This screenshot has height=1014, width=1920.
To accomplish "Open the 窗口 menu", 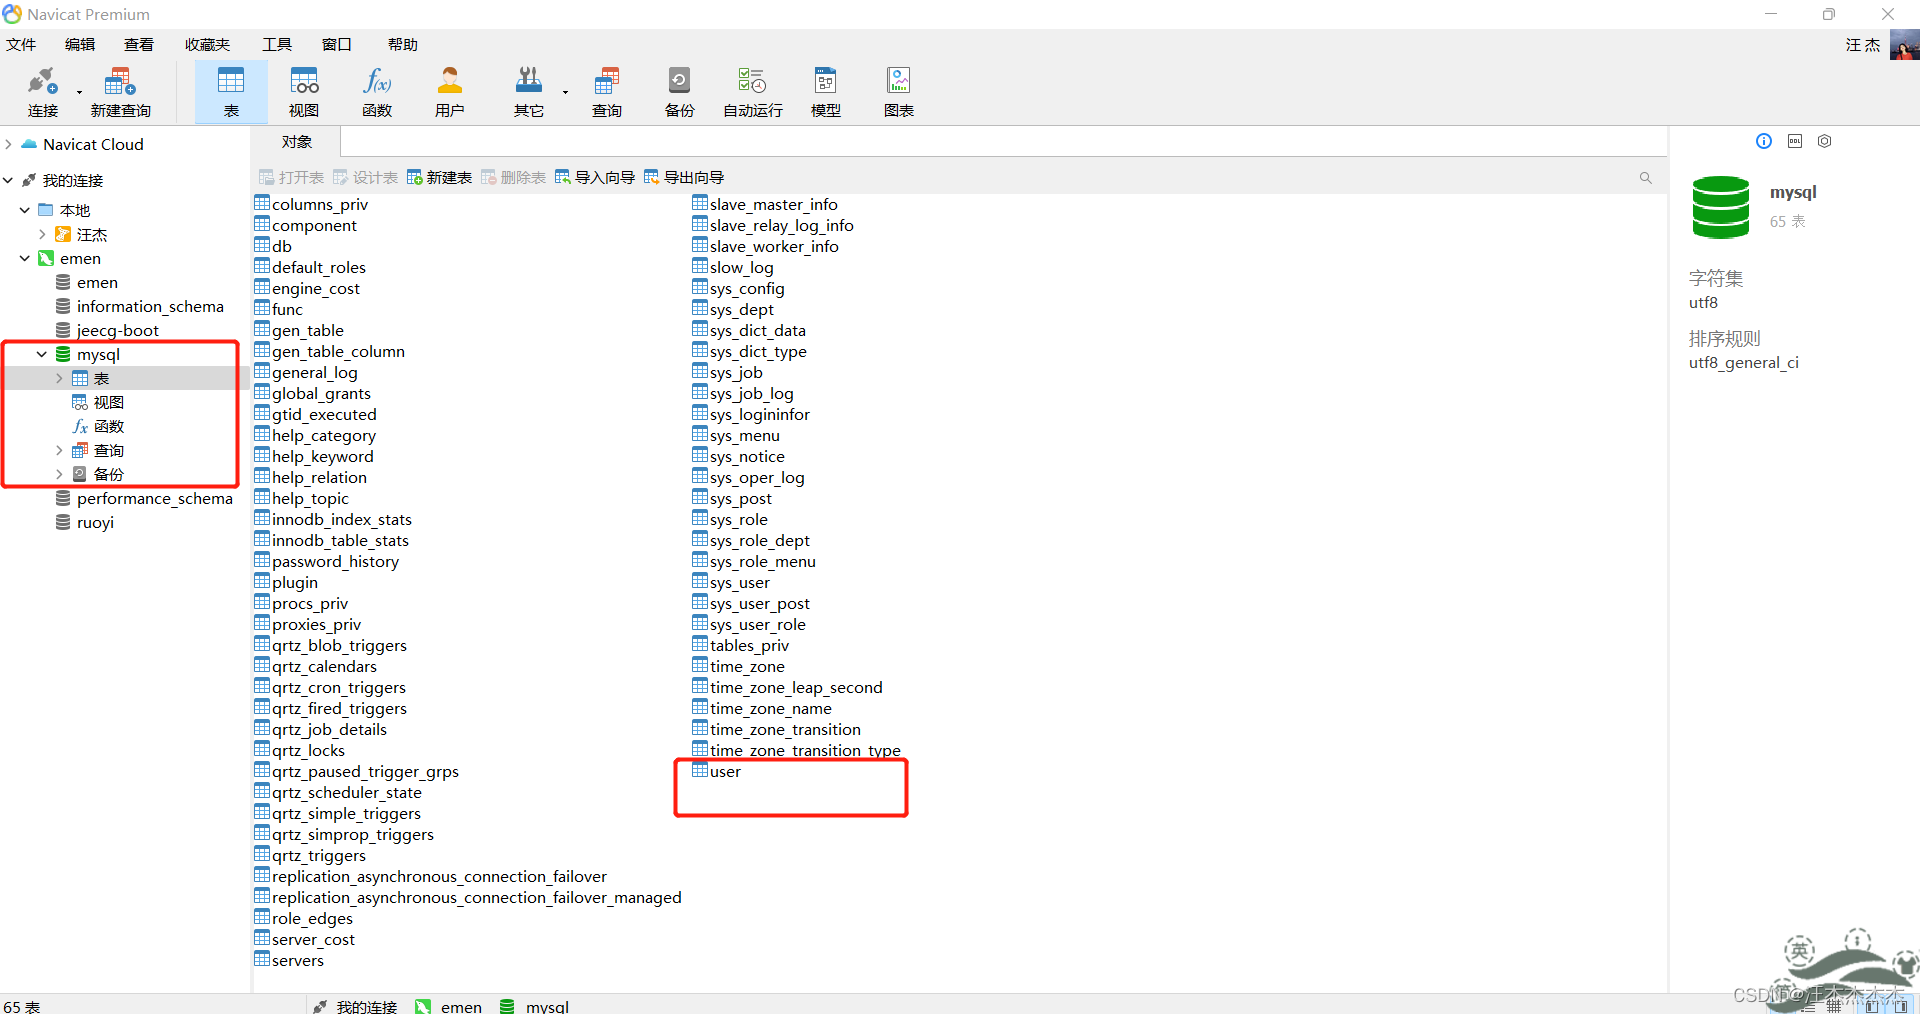I will pyautogui.click(x=337, y=44).
